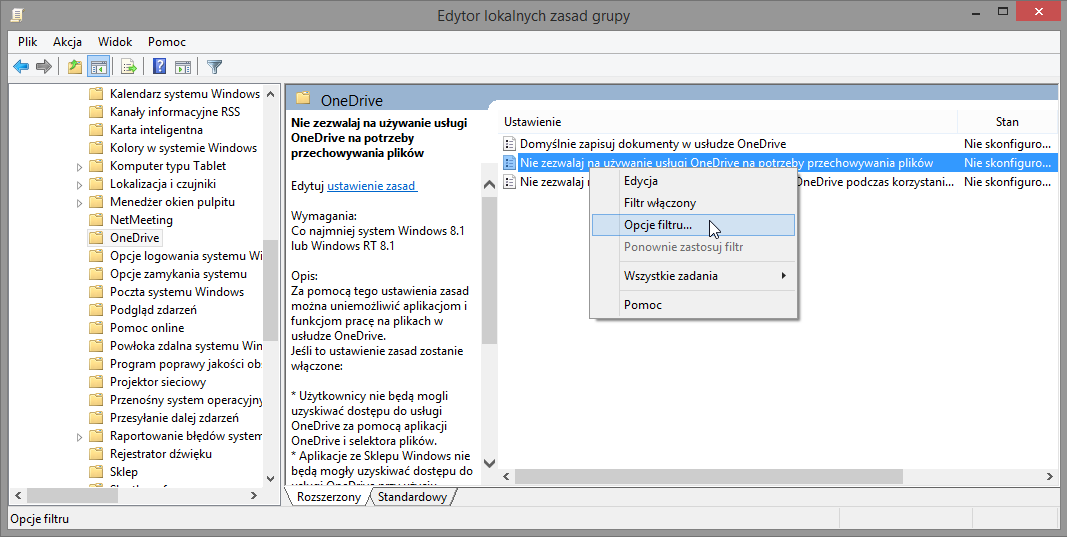Image resolution: width=1067 pixels, height=537 pixels.
Task: Select row Nie zezwalaj ... przechowywania plików
Action: [778, 163]
